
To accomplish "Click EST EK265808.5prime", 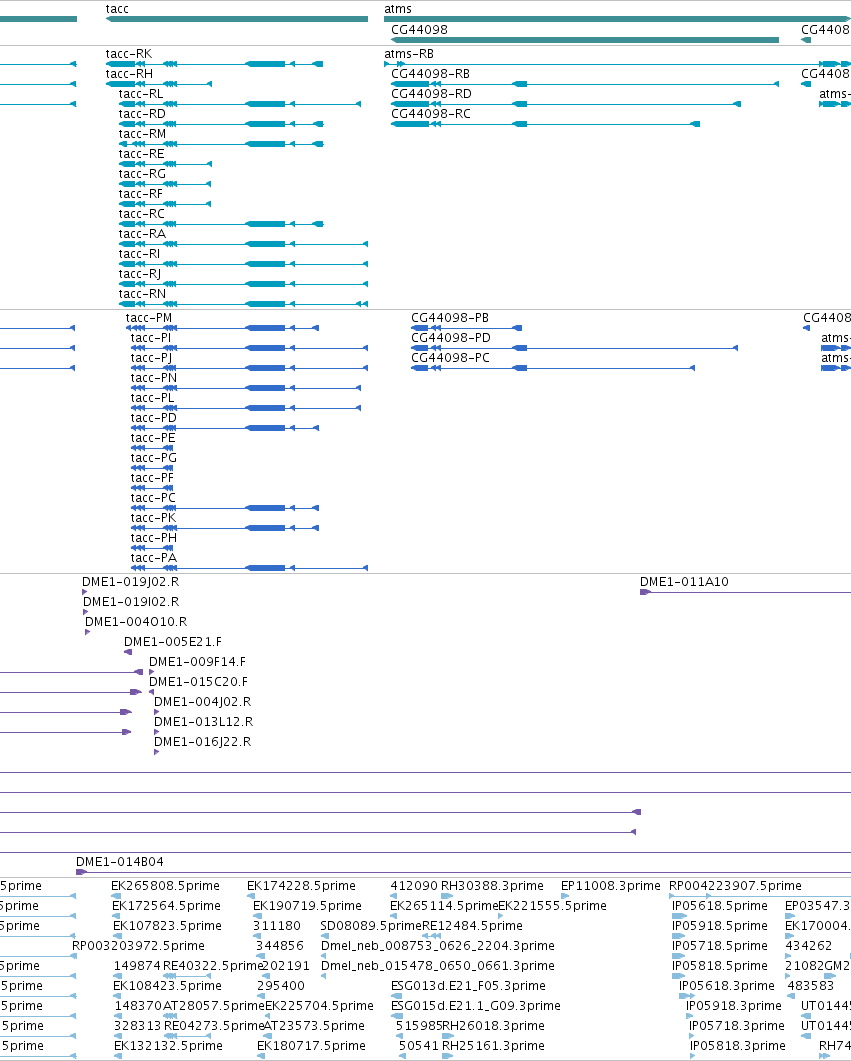I will click(165, 886).
